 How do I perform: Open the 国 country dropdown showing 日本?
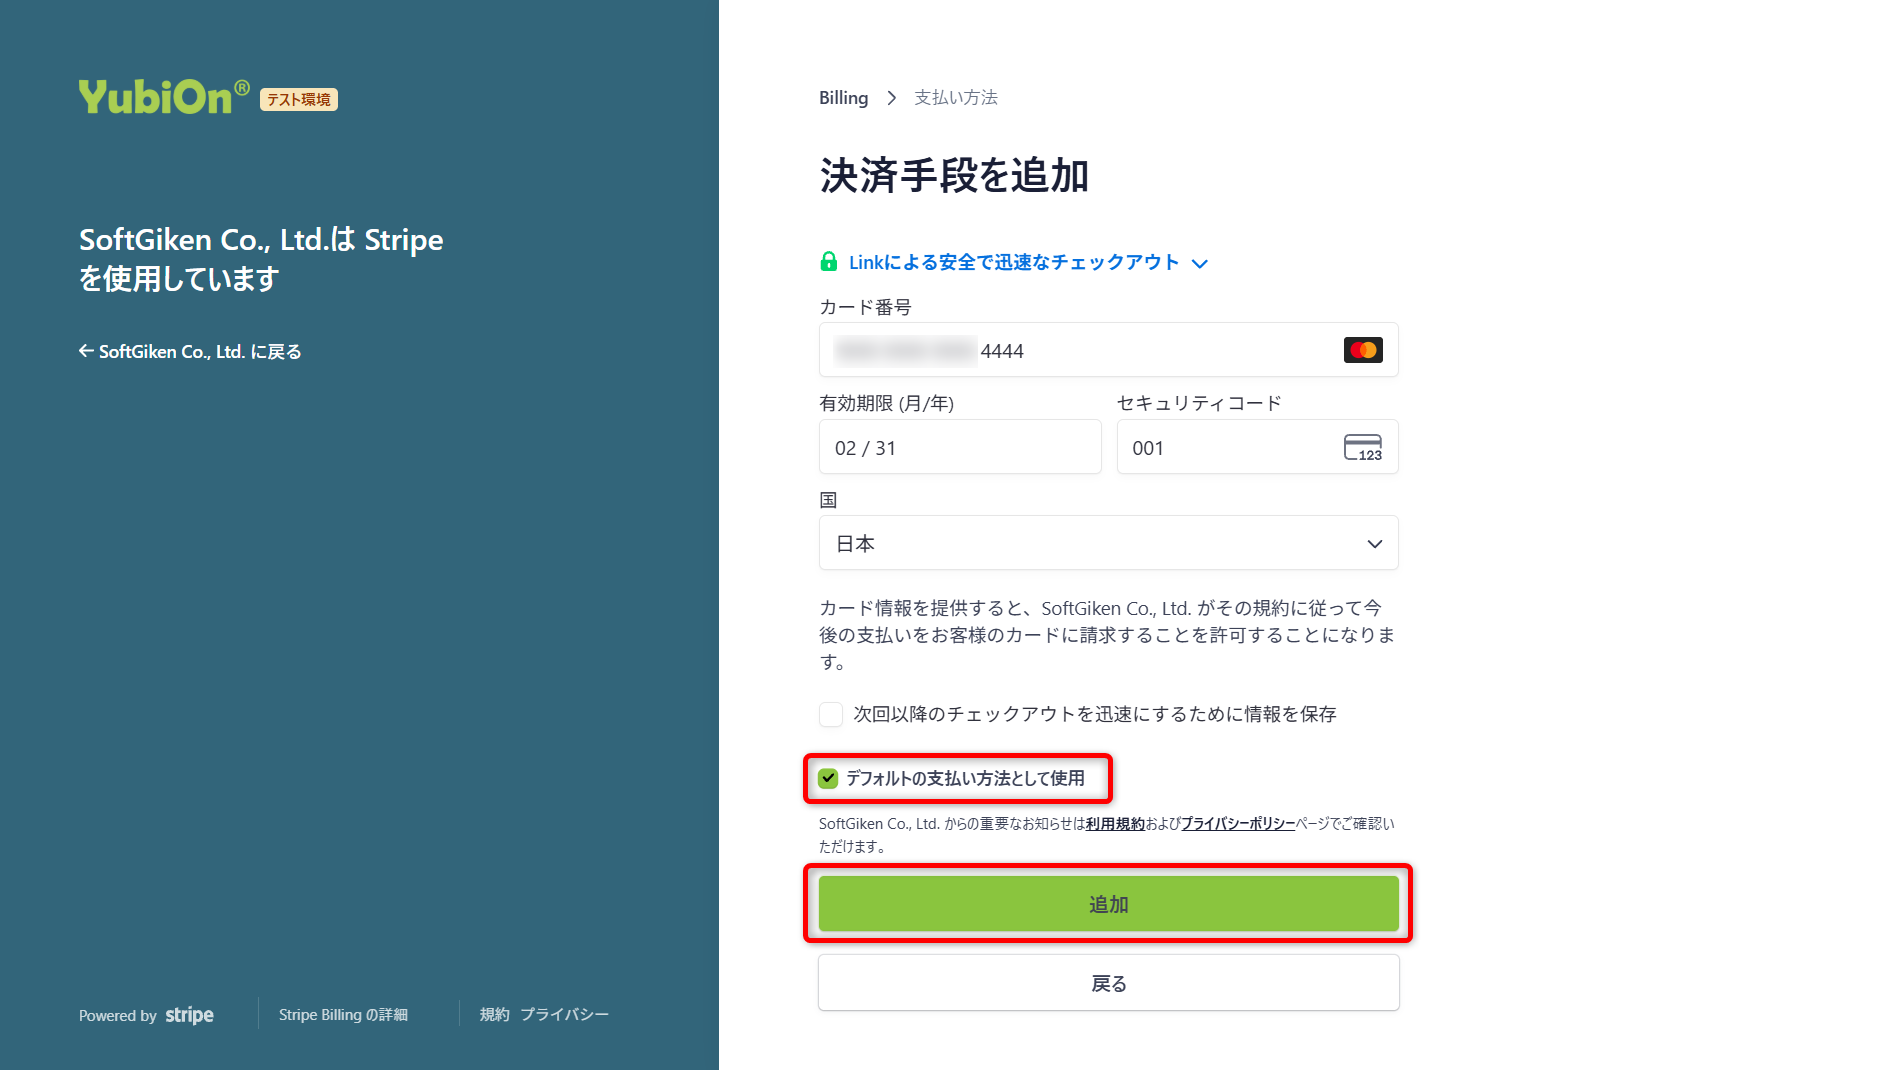coord(1108,543)
